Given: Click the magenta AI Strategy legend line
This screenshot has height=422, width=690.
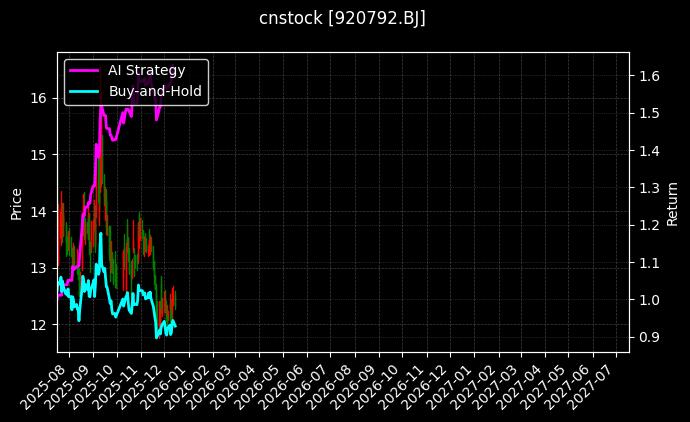Looking at the screenshot, I should (85, 71).
